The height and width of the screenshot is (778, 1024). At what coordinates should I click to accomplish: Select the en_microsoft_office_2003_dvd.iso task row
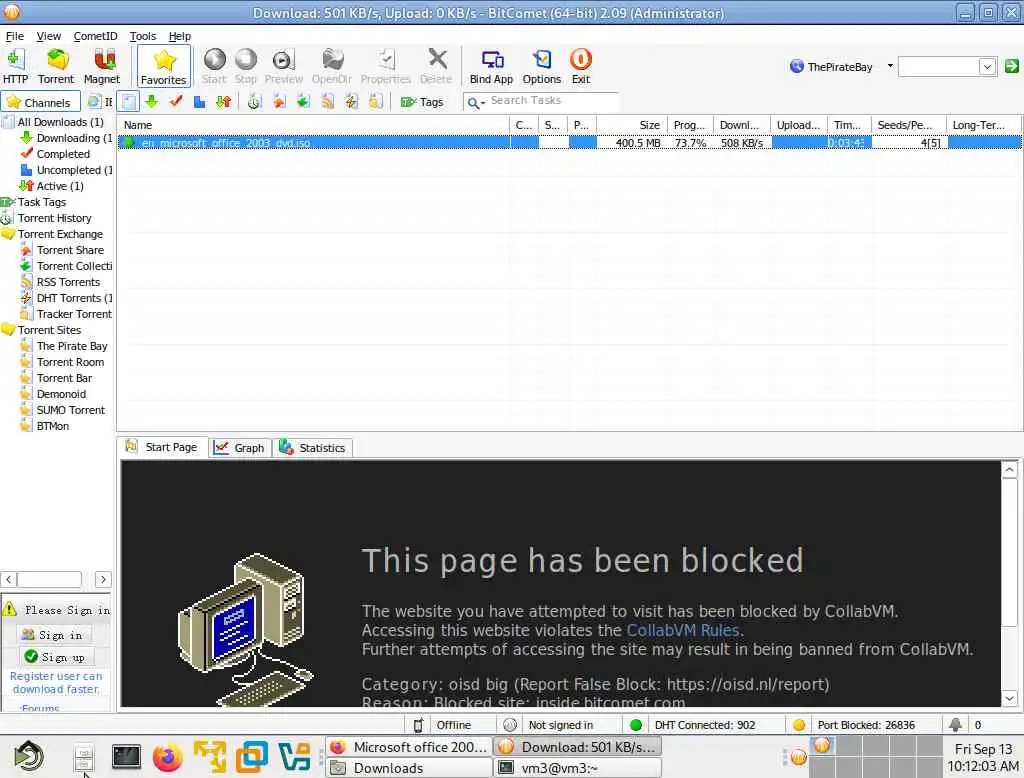tap(569, 142)
